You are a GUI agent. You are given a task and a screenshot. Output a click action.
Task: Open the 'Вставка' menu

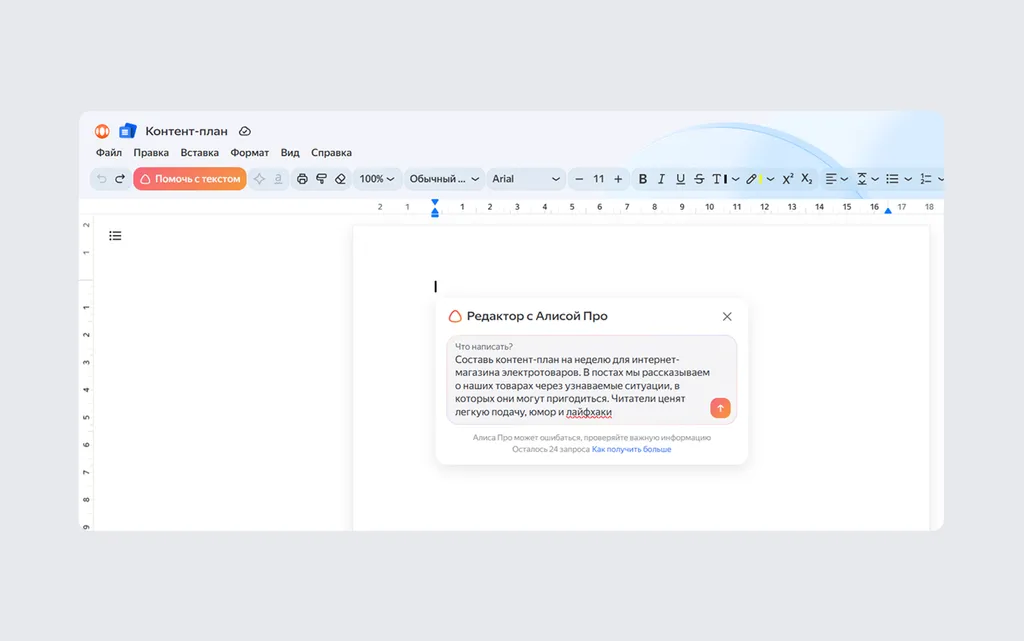[x=199, y=153]
